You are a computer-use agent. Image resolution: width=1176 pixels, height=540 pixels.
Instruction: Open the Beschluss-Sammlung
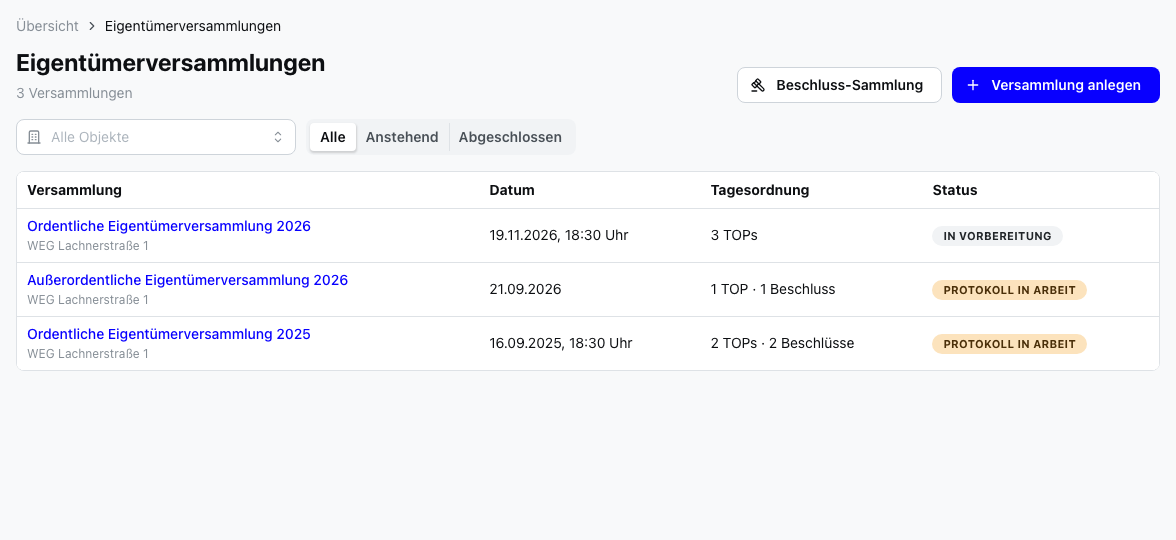pyautogui.click(x=839, y=85)
